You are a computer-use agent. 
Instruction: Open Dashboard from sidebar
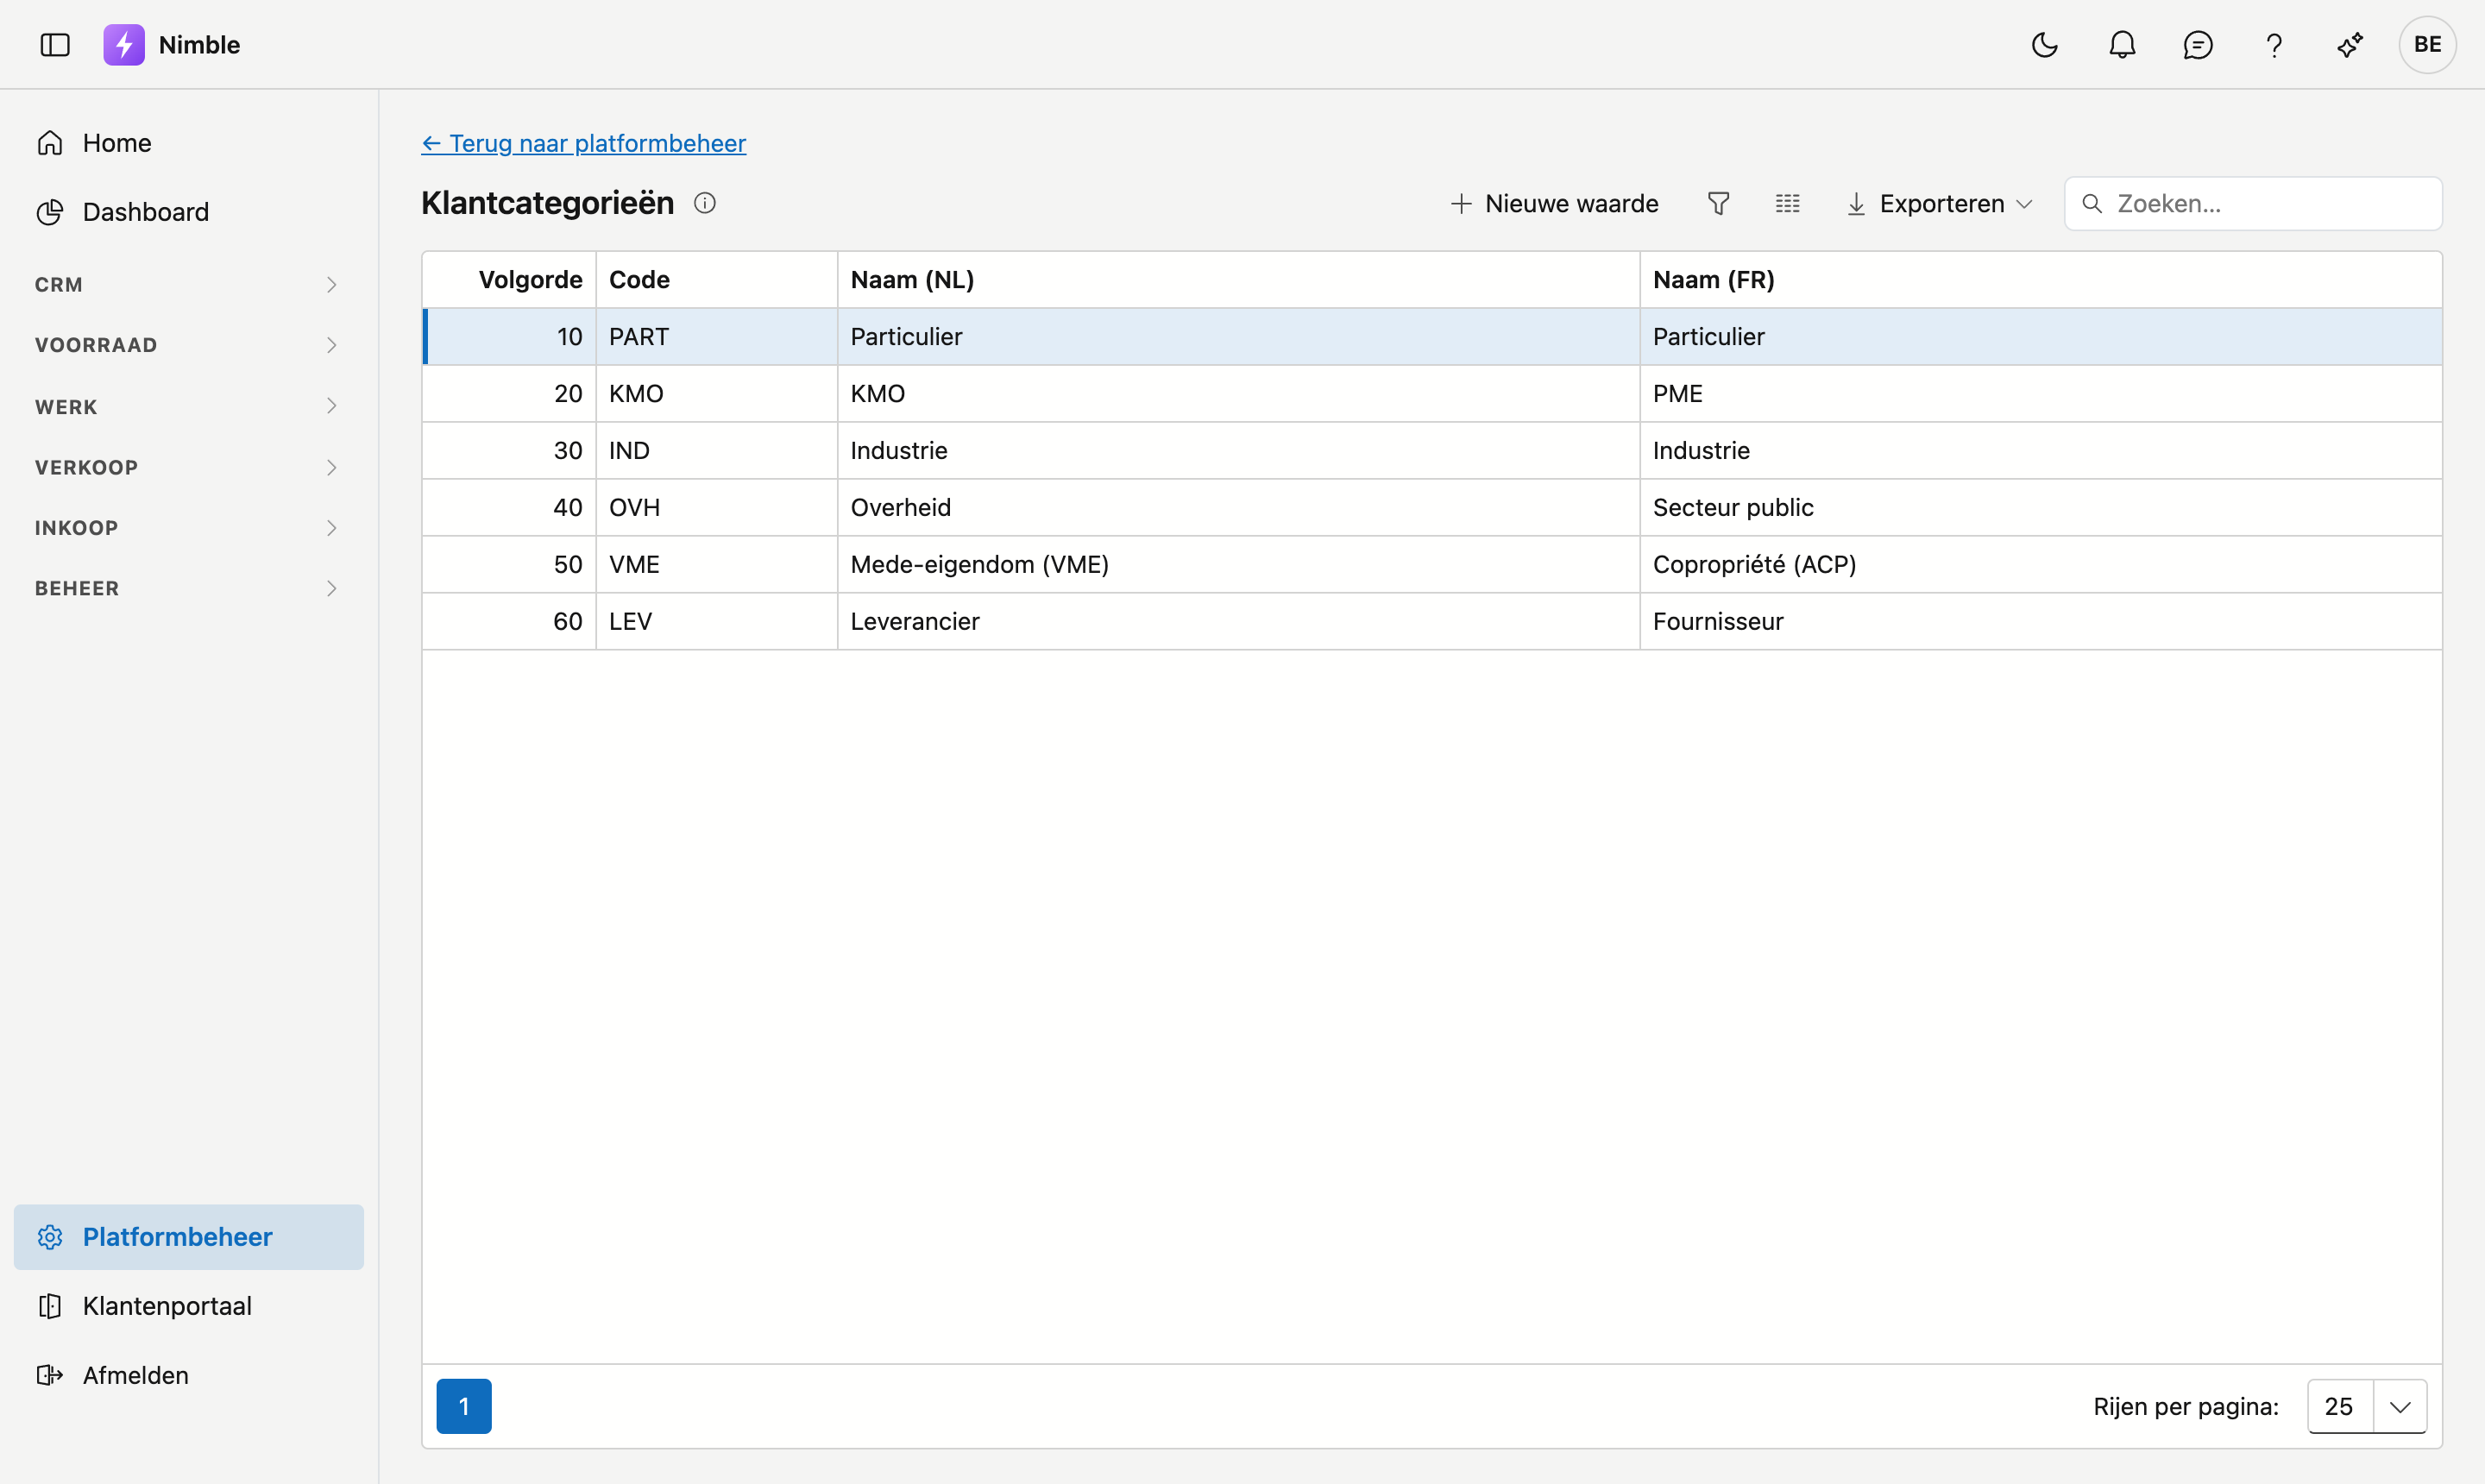[x=189, y=212]
